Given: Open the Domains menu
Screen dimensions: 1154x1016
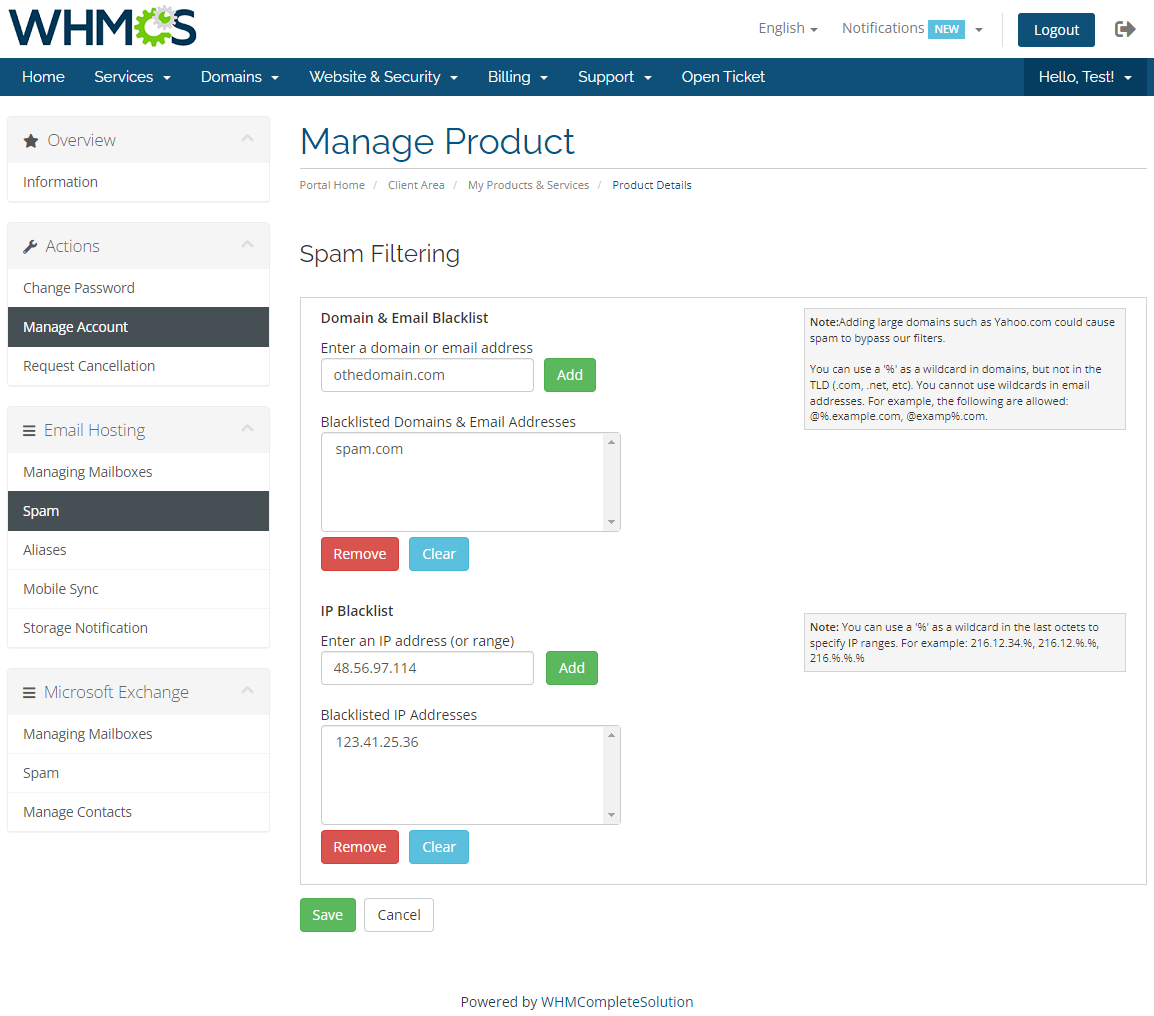Looking at the screenshot, I should click(x=240, y=77).
